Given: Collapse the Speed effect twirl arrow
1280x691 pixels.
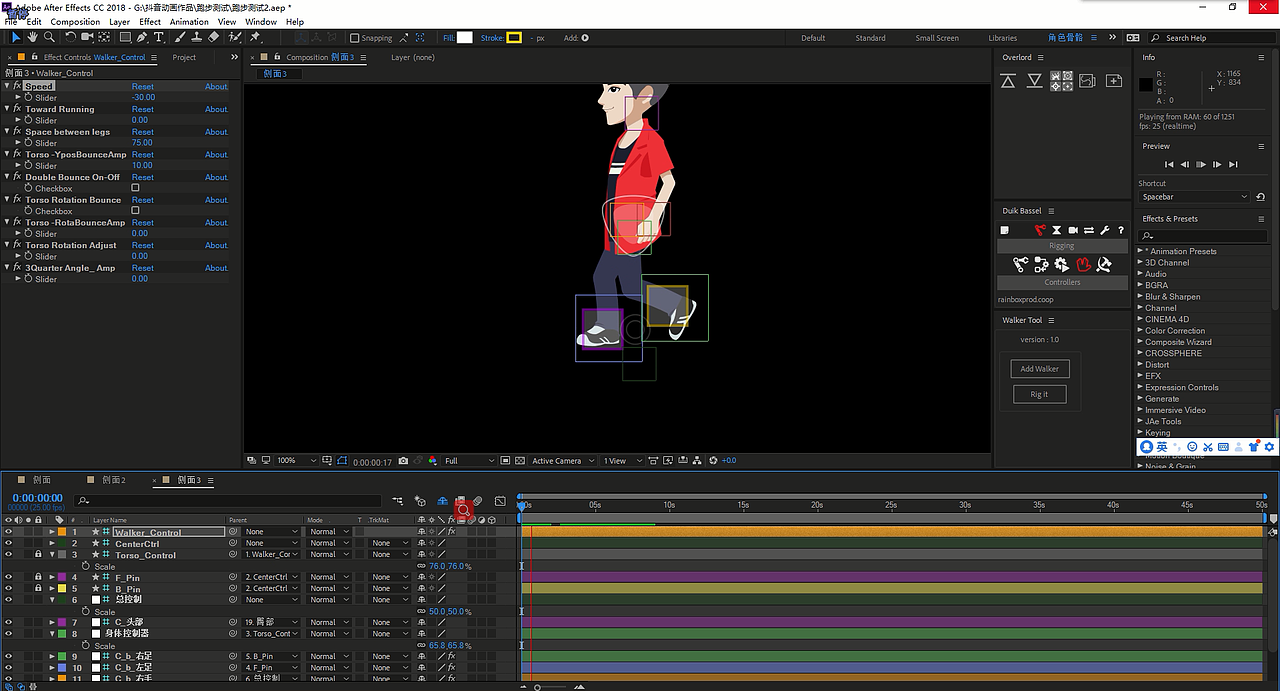Looking at the screenshot, I should tap(7, 86).
